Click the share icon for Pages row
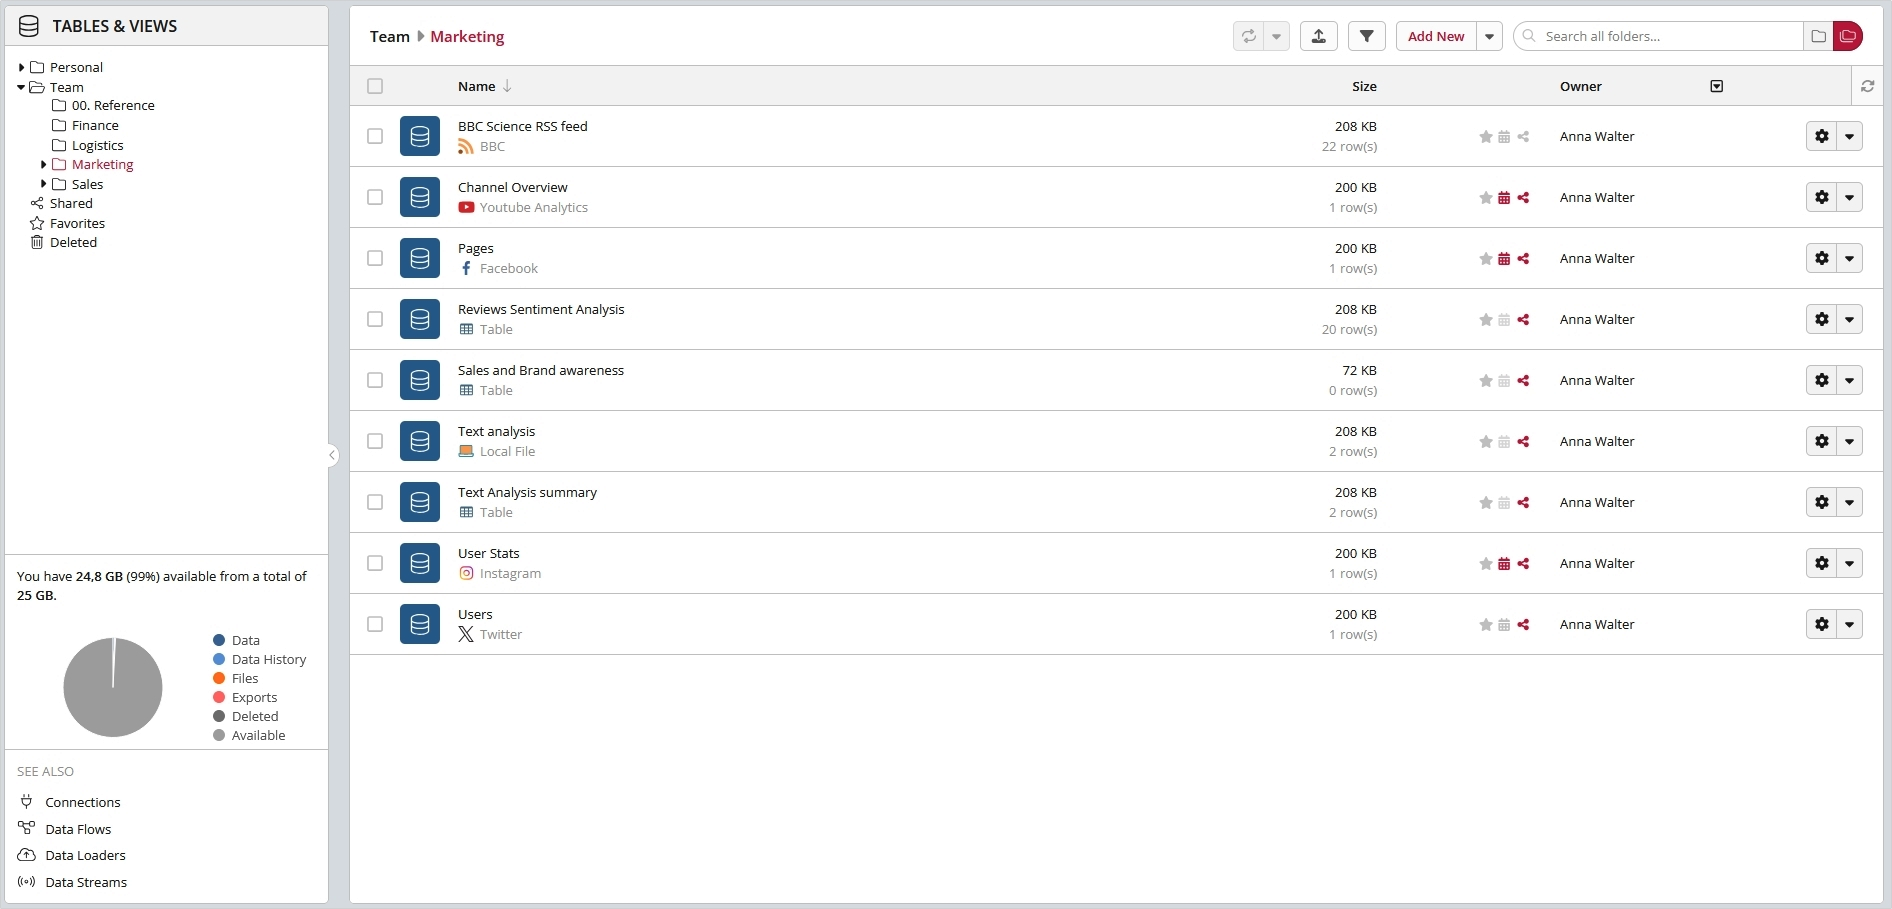1892x909 pixels. 1523,259
